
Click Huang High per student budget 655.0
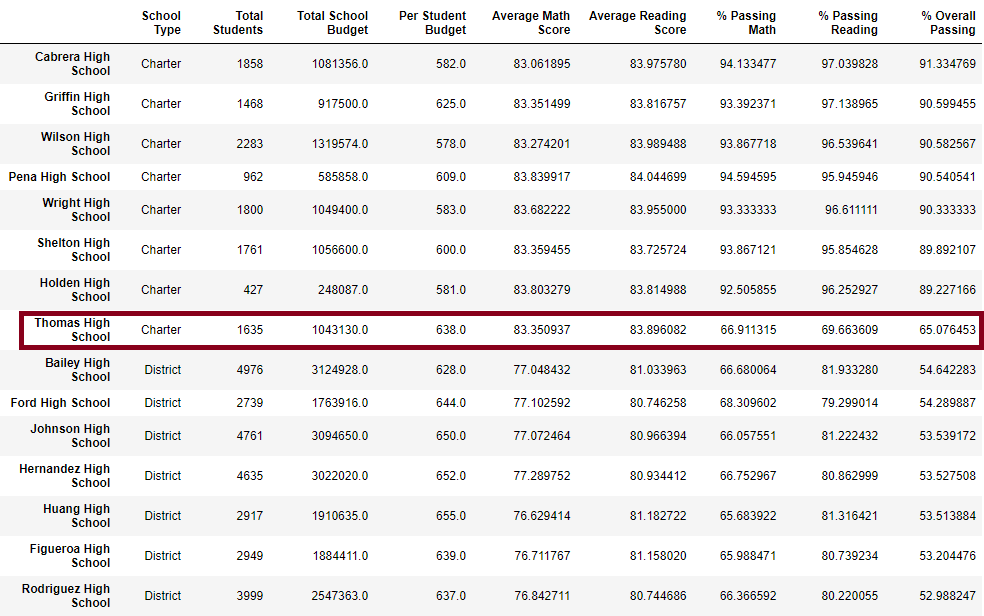[451, 516]
